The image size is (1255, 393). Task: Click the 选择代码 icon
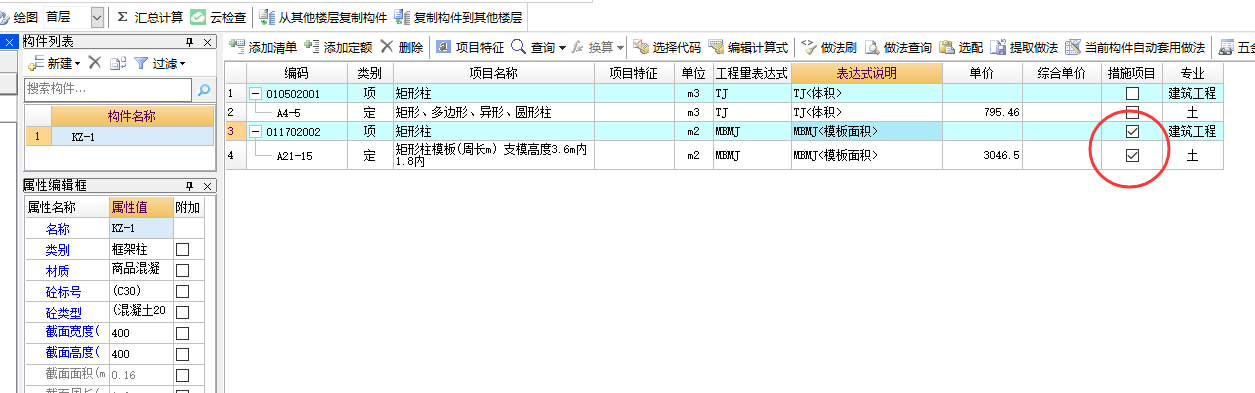click(x=640, y=46)
